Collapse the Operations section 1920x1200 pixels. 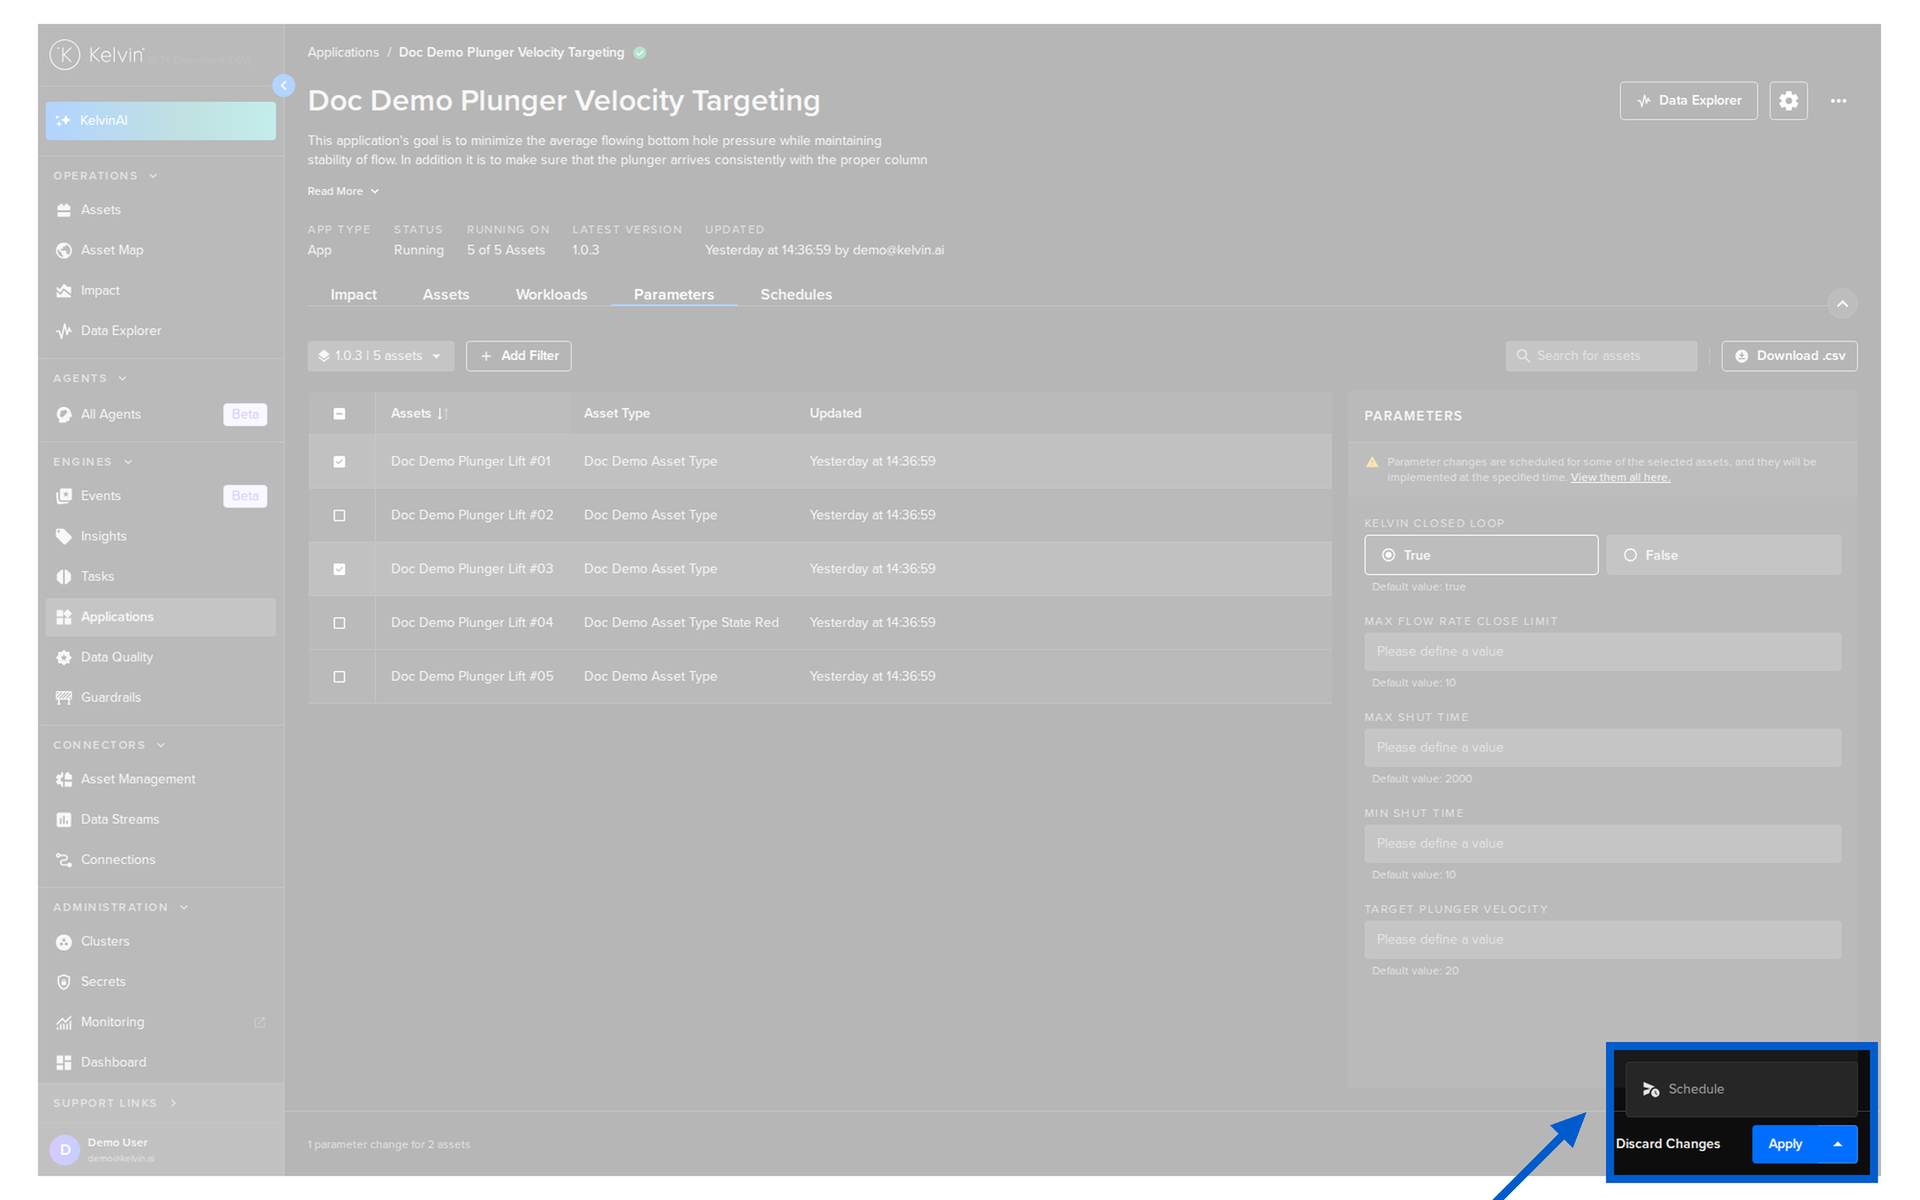(153, 176)
